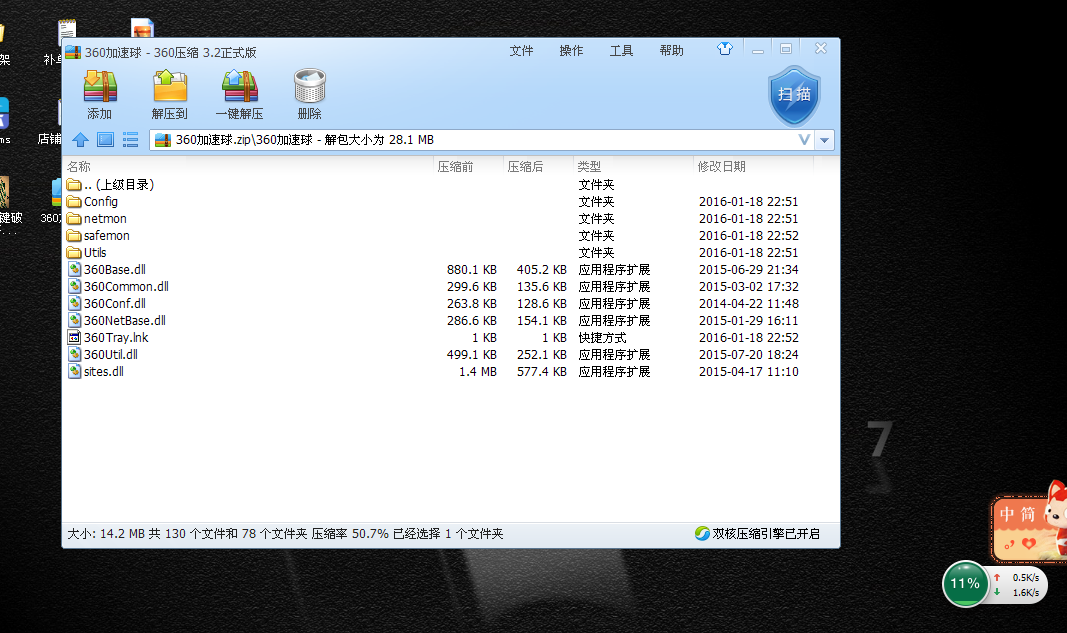Screen dimensions: 1067x633
Task: Click the status bar size summary text
Action: coord(285,534)
